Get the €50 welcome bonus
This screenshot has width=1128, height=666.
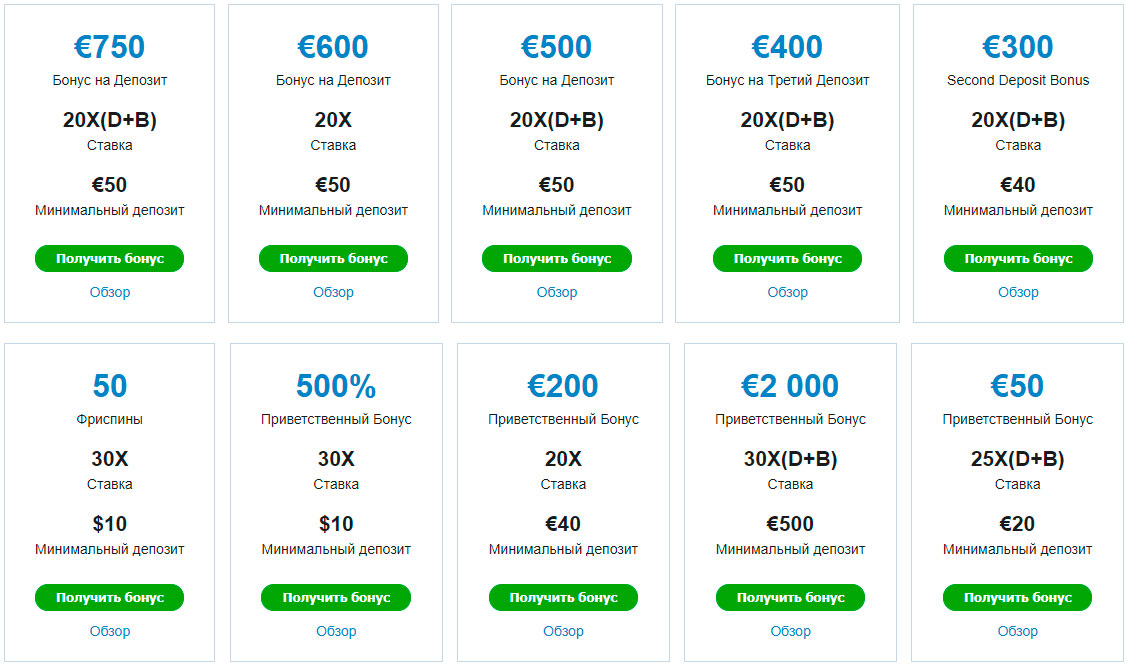point(1017,598)
